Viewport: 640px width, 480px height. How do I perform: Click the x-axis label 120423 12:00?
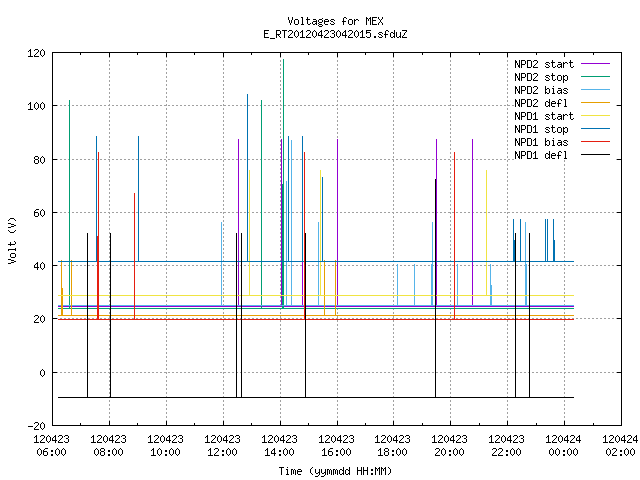point(222,446)
